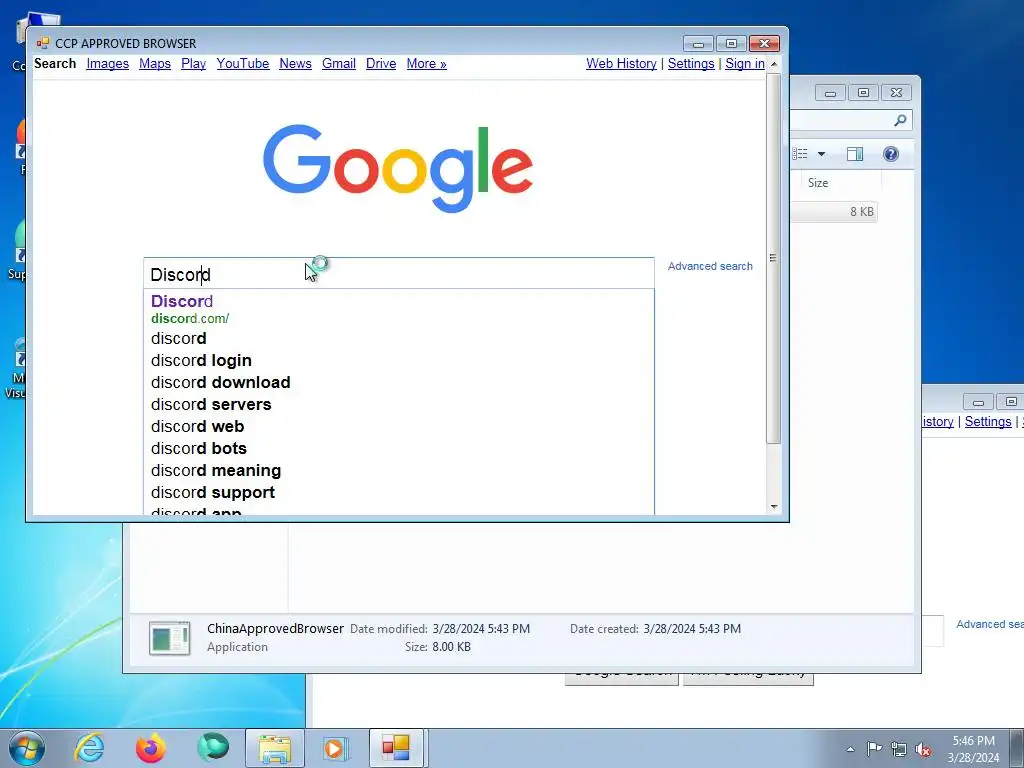This screenshot has width=1024, height=768.
Task: Click the Google logo
Action: pyautogui.click(x=398, y=168)
